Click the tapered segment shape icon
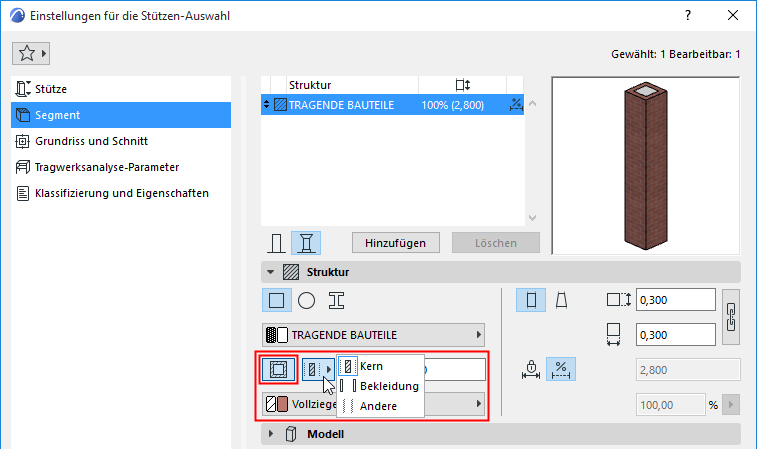 click(561, 300)
